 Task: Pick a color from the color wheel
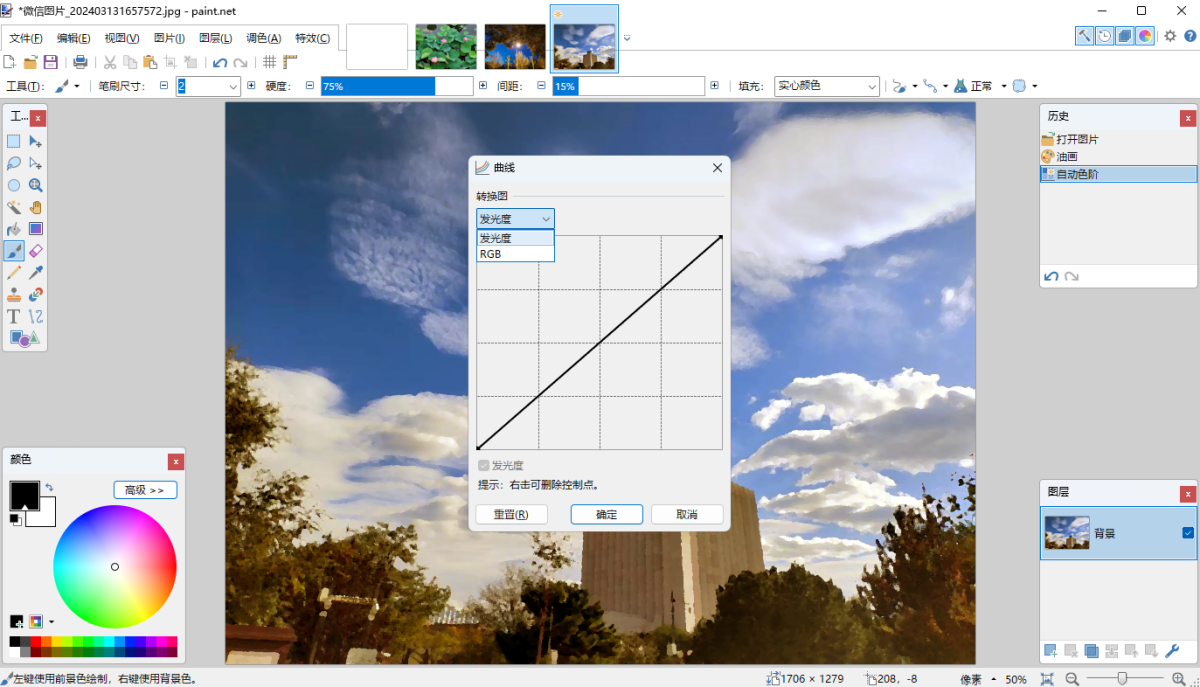(x=115, y=566)
